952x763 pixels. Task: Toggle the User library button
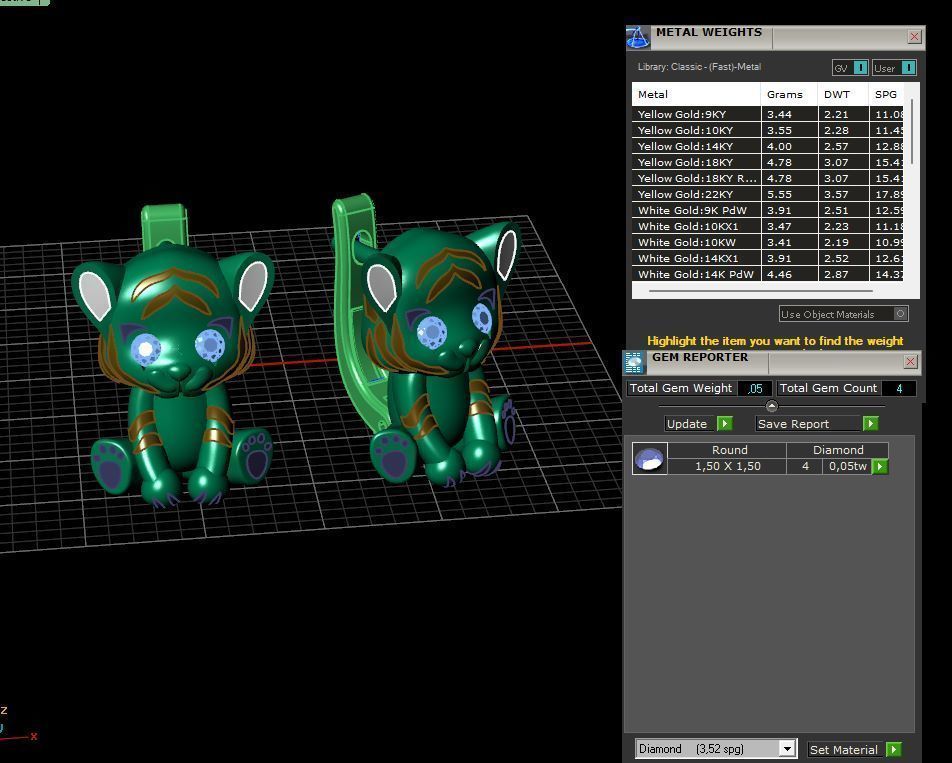click(x=894, y=68)
